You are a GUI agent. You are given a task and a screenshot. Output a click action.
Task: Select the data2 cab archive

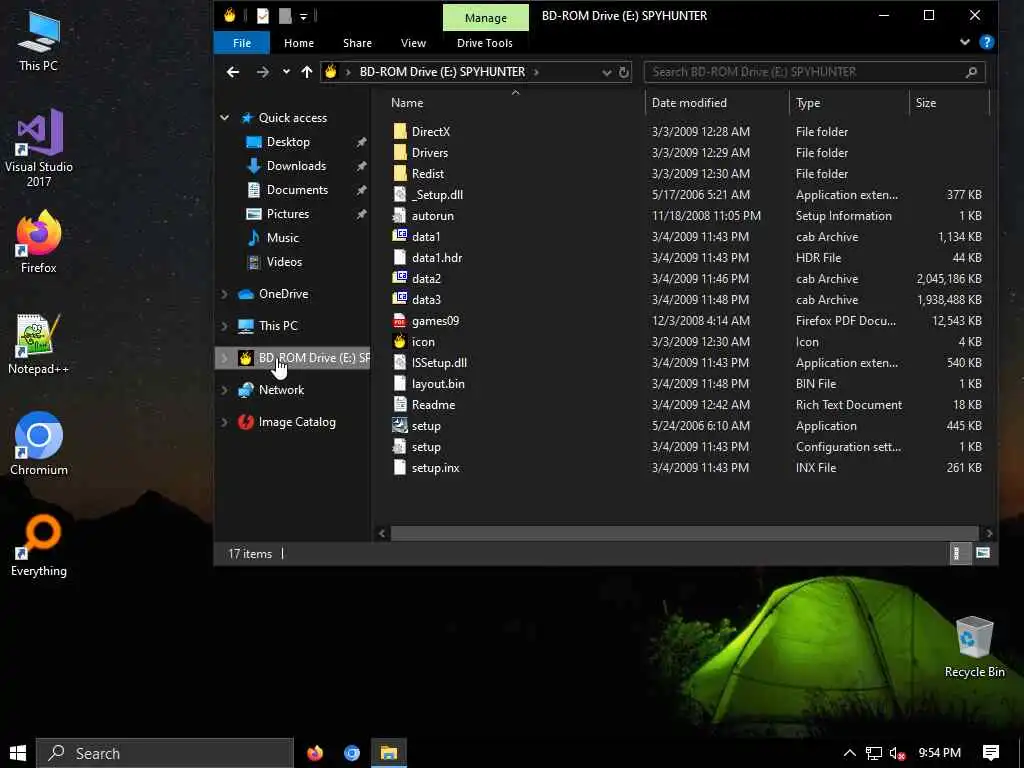pyautogui.click(x=426, y=279)
